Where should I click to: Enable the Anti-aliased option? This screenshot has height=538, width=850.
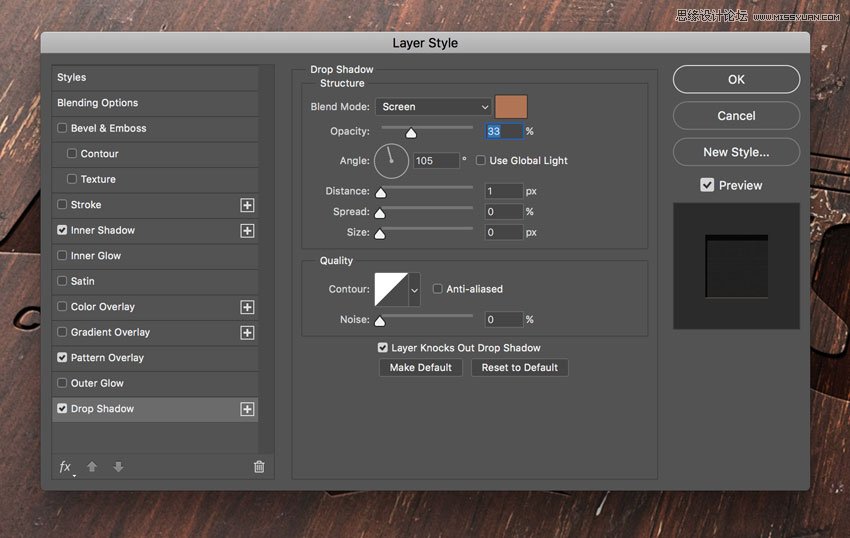coord(438,289)
